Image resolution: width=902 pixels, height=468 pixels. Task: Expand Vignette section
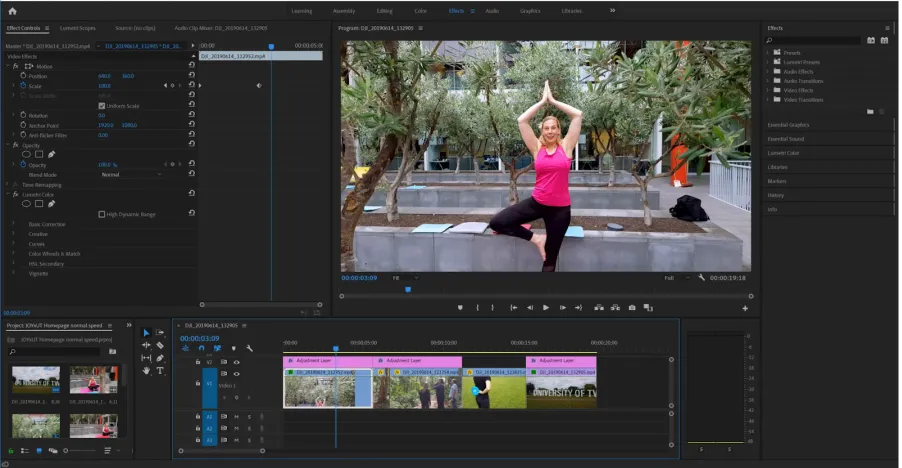[13, 274]
